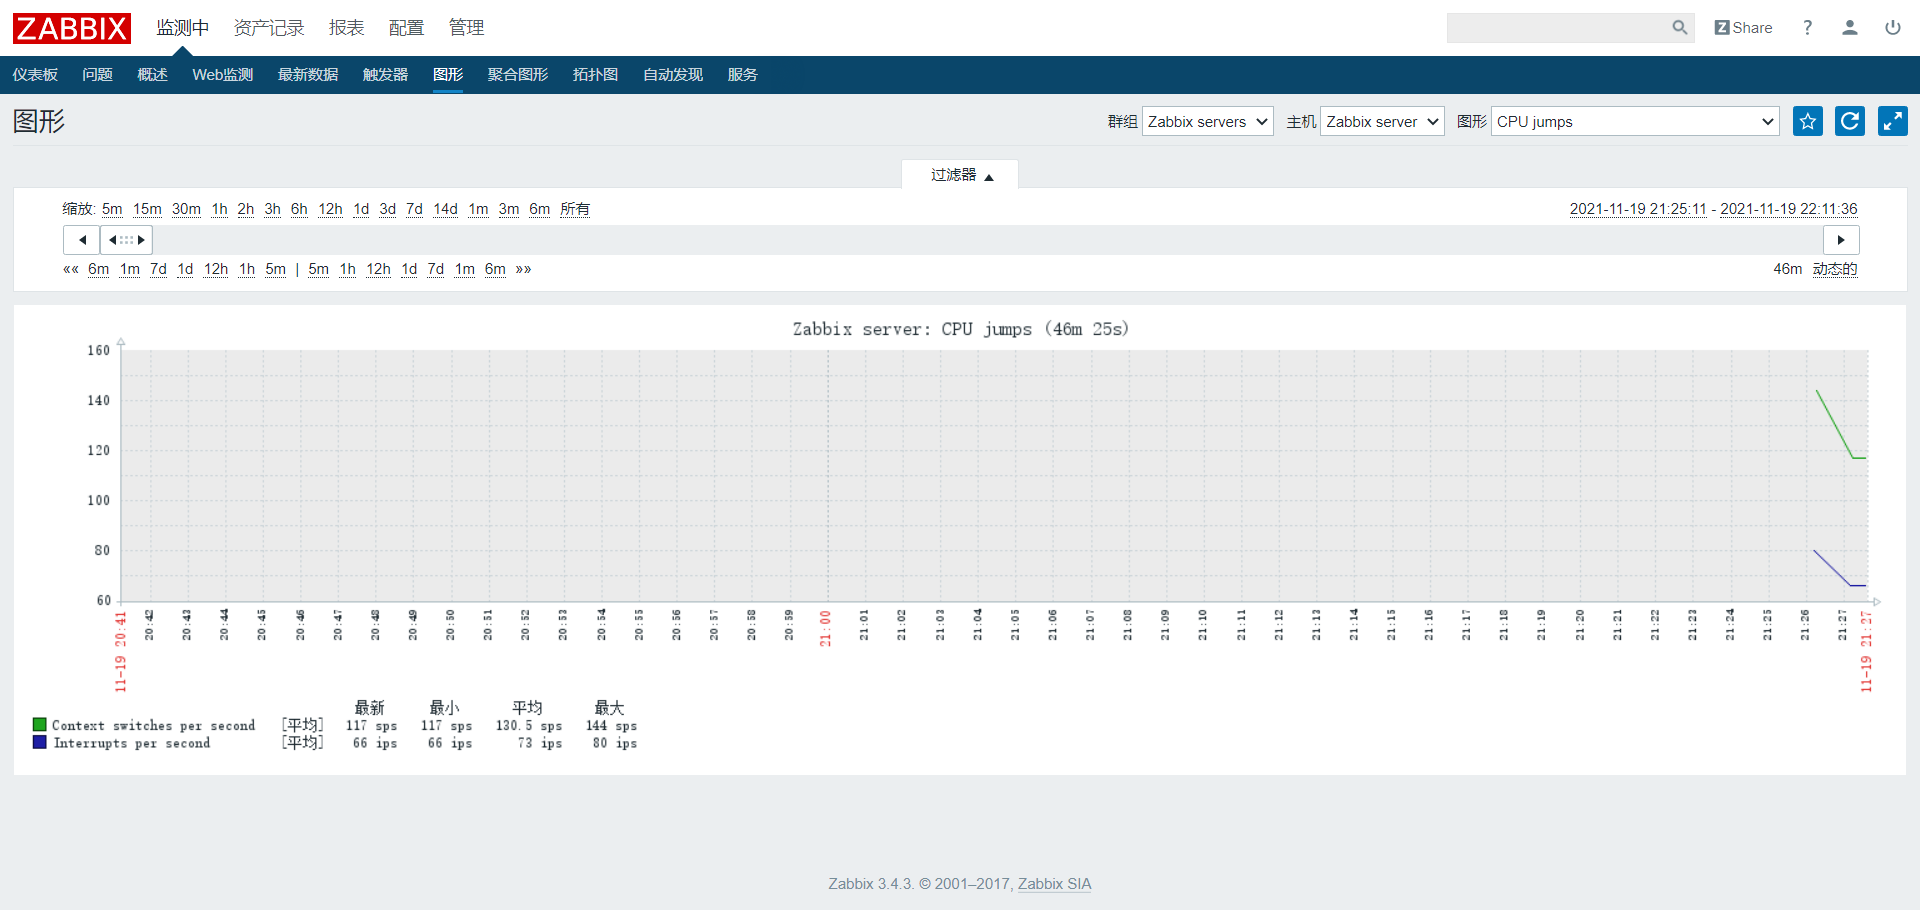1920x910 pixels.
Task: Open the 图形 dropdown showing CPU jumps
Action: click(x=1634, y=121)
